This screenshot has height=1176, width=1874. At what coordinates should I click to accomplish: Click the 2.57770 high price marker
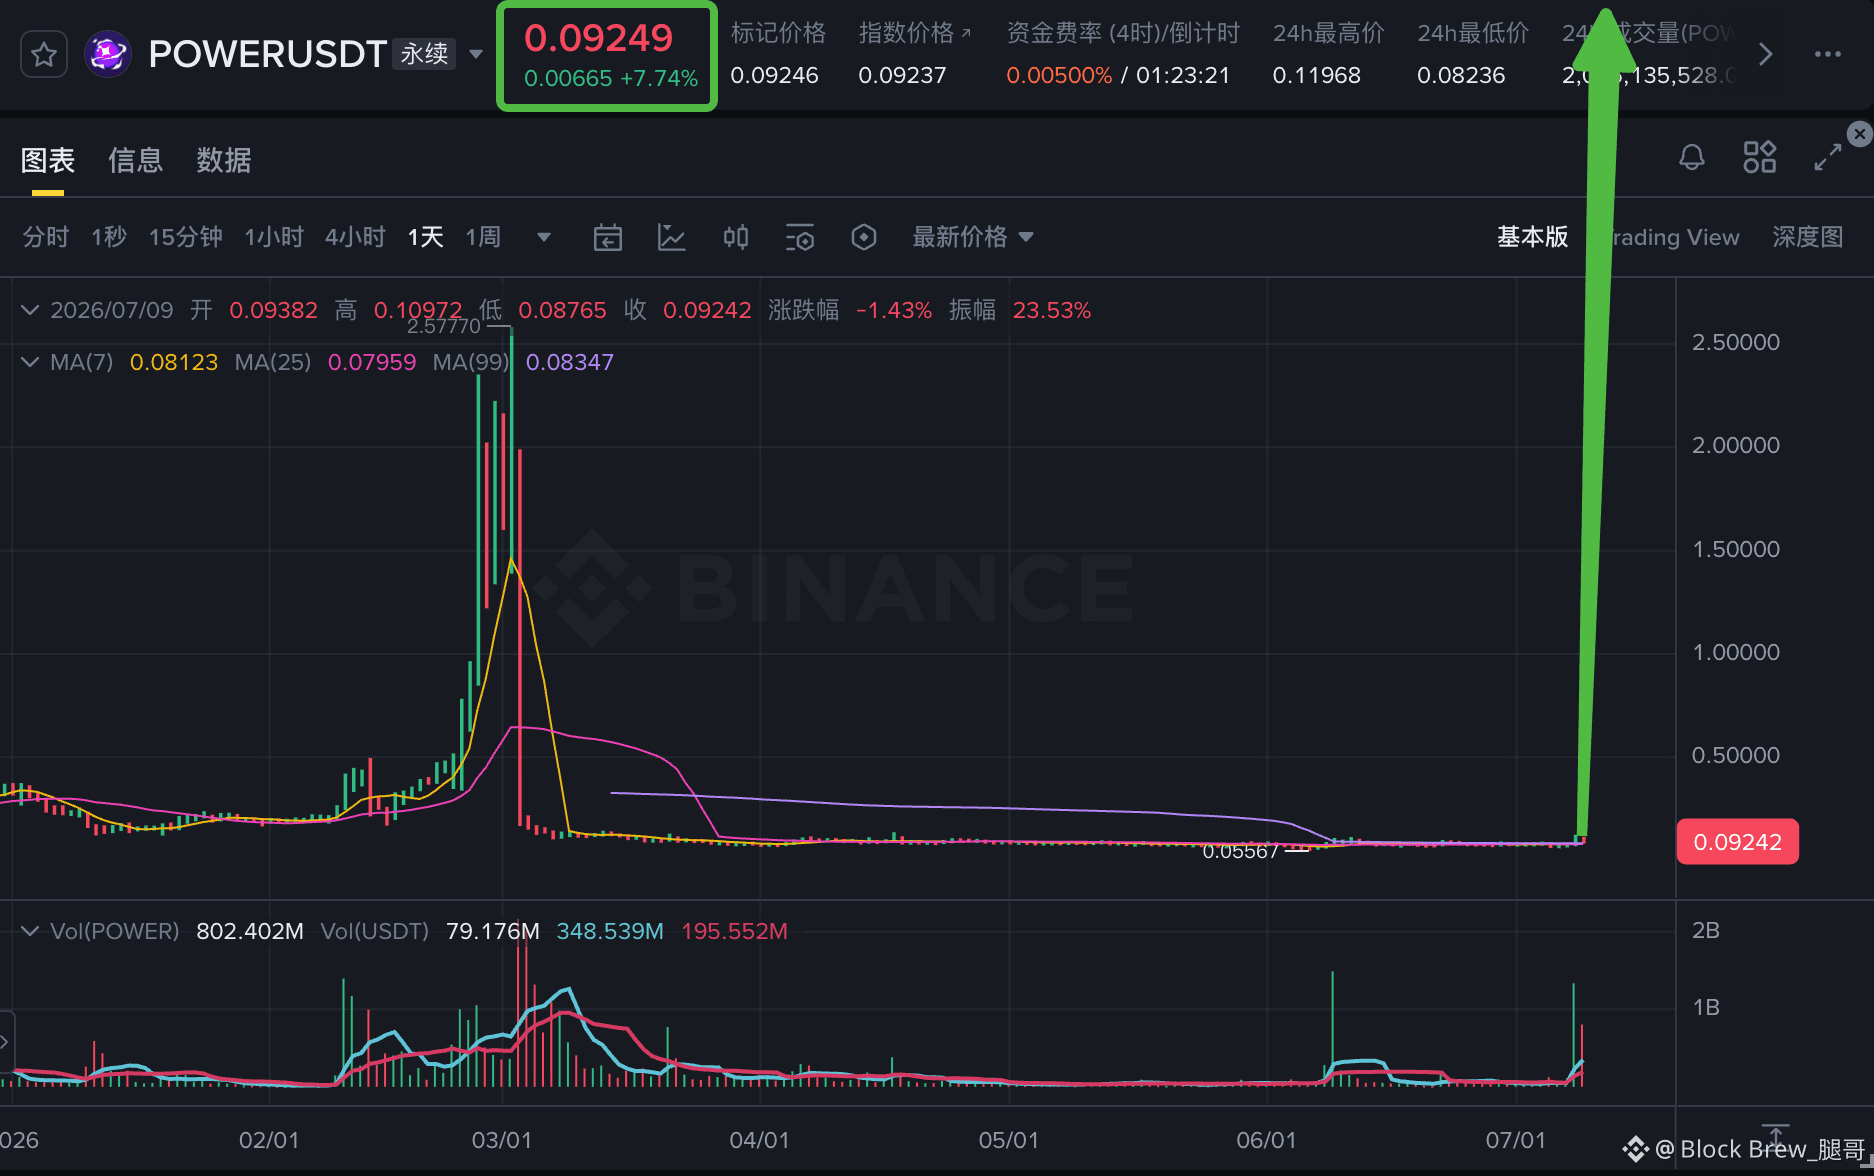point(444,326)
